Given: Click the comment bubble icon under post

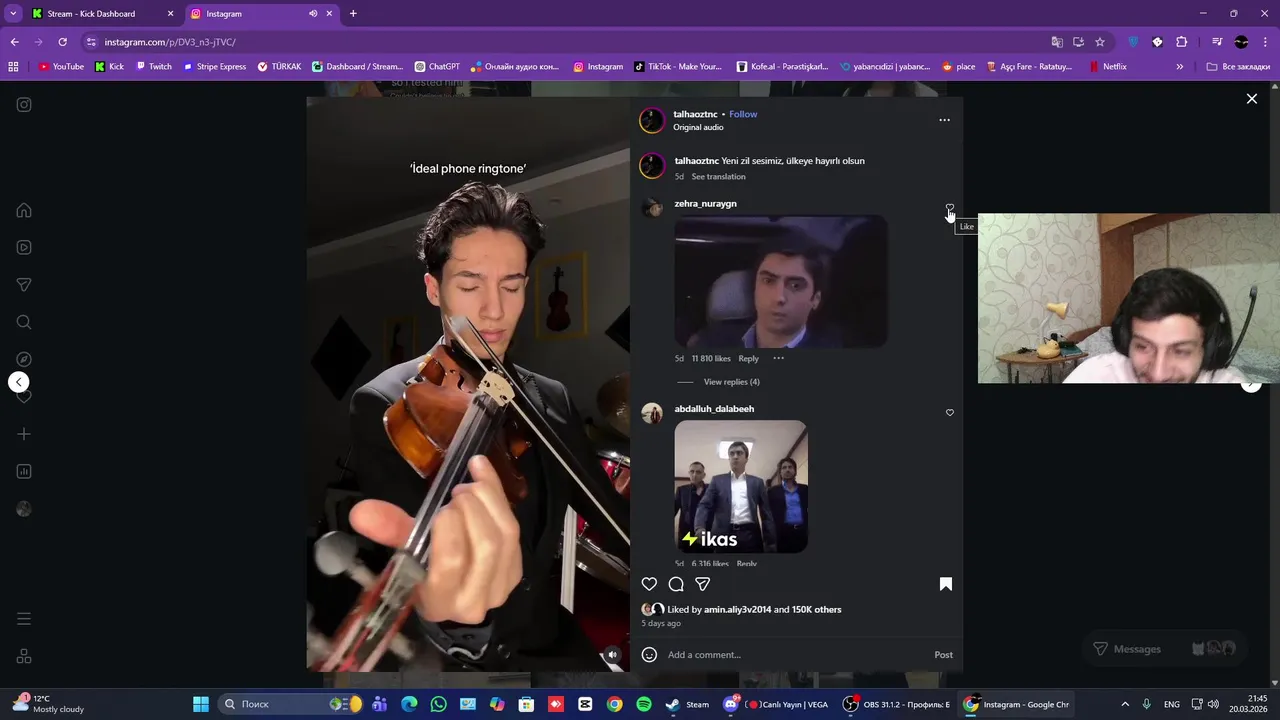Looking at the screenshot, I should click(676, 584).
